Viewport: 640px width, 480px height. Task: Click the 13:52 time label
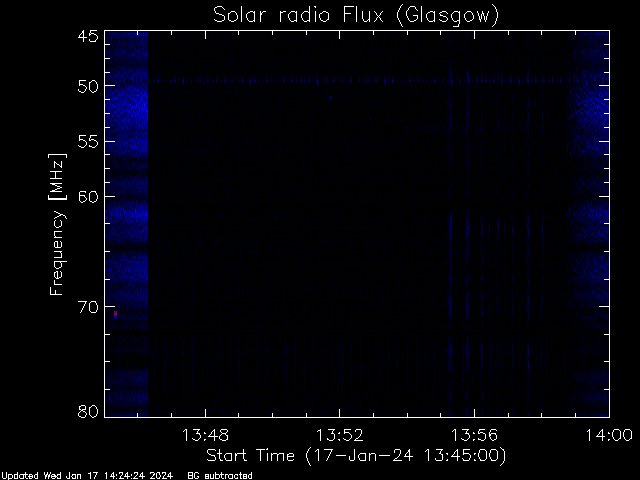340,435
